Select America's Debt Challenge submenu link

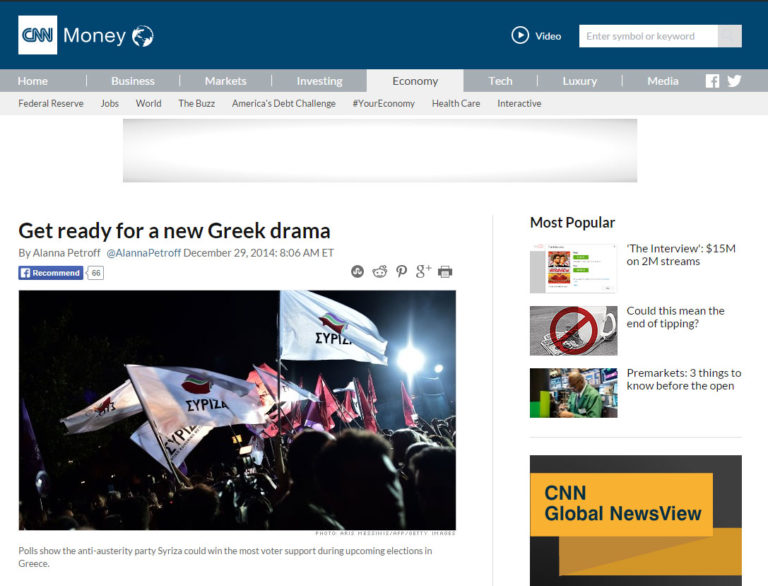pyautogui.click(x=284, y=103)
